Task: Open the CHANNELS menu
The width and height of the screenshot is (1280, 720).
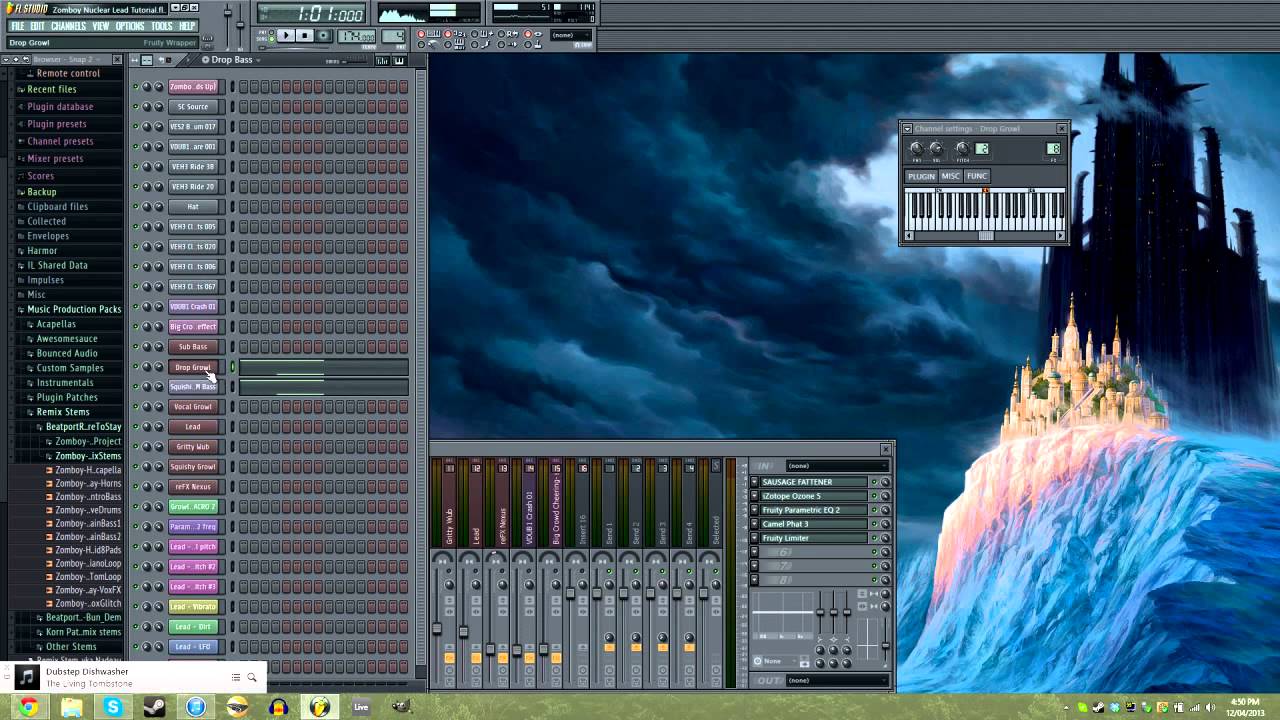Action: (68, 26)
